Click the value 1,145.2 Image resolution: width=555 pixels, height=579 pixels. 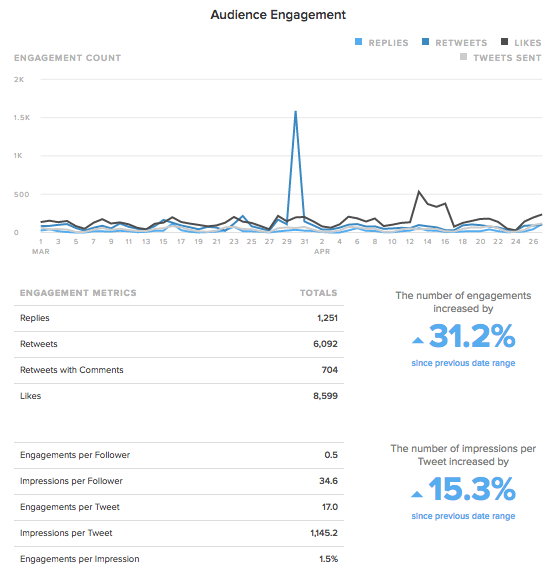[x=324, y=533]
